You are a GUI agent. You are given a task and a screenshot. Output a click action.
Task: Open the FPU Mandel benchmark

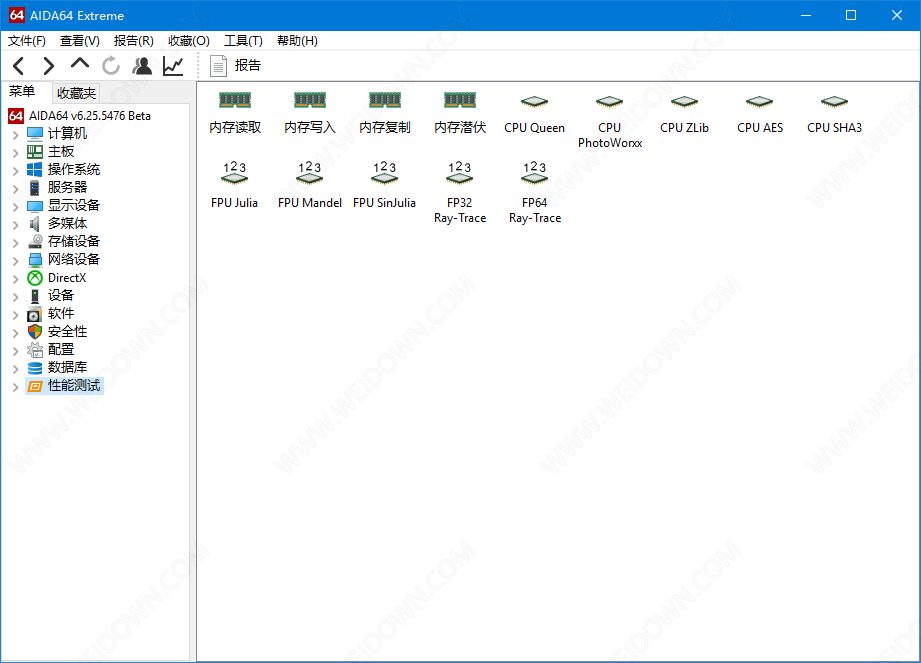coord(310,185)
